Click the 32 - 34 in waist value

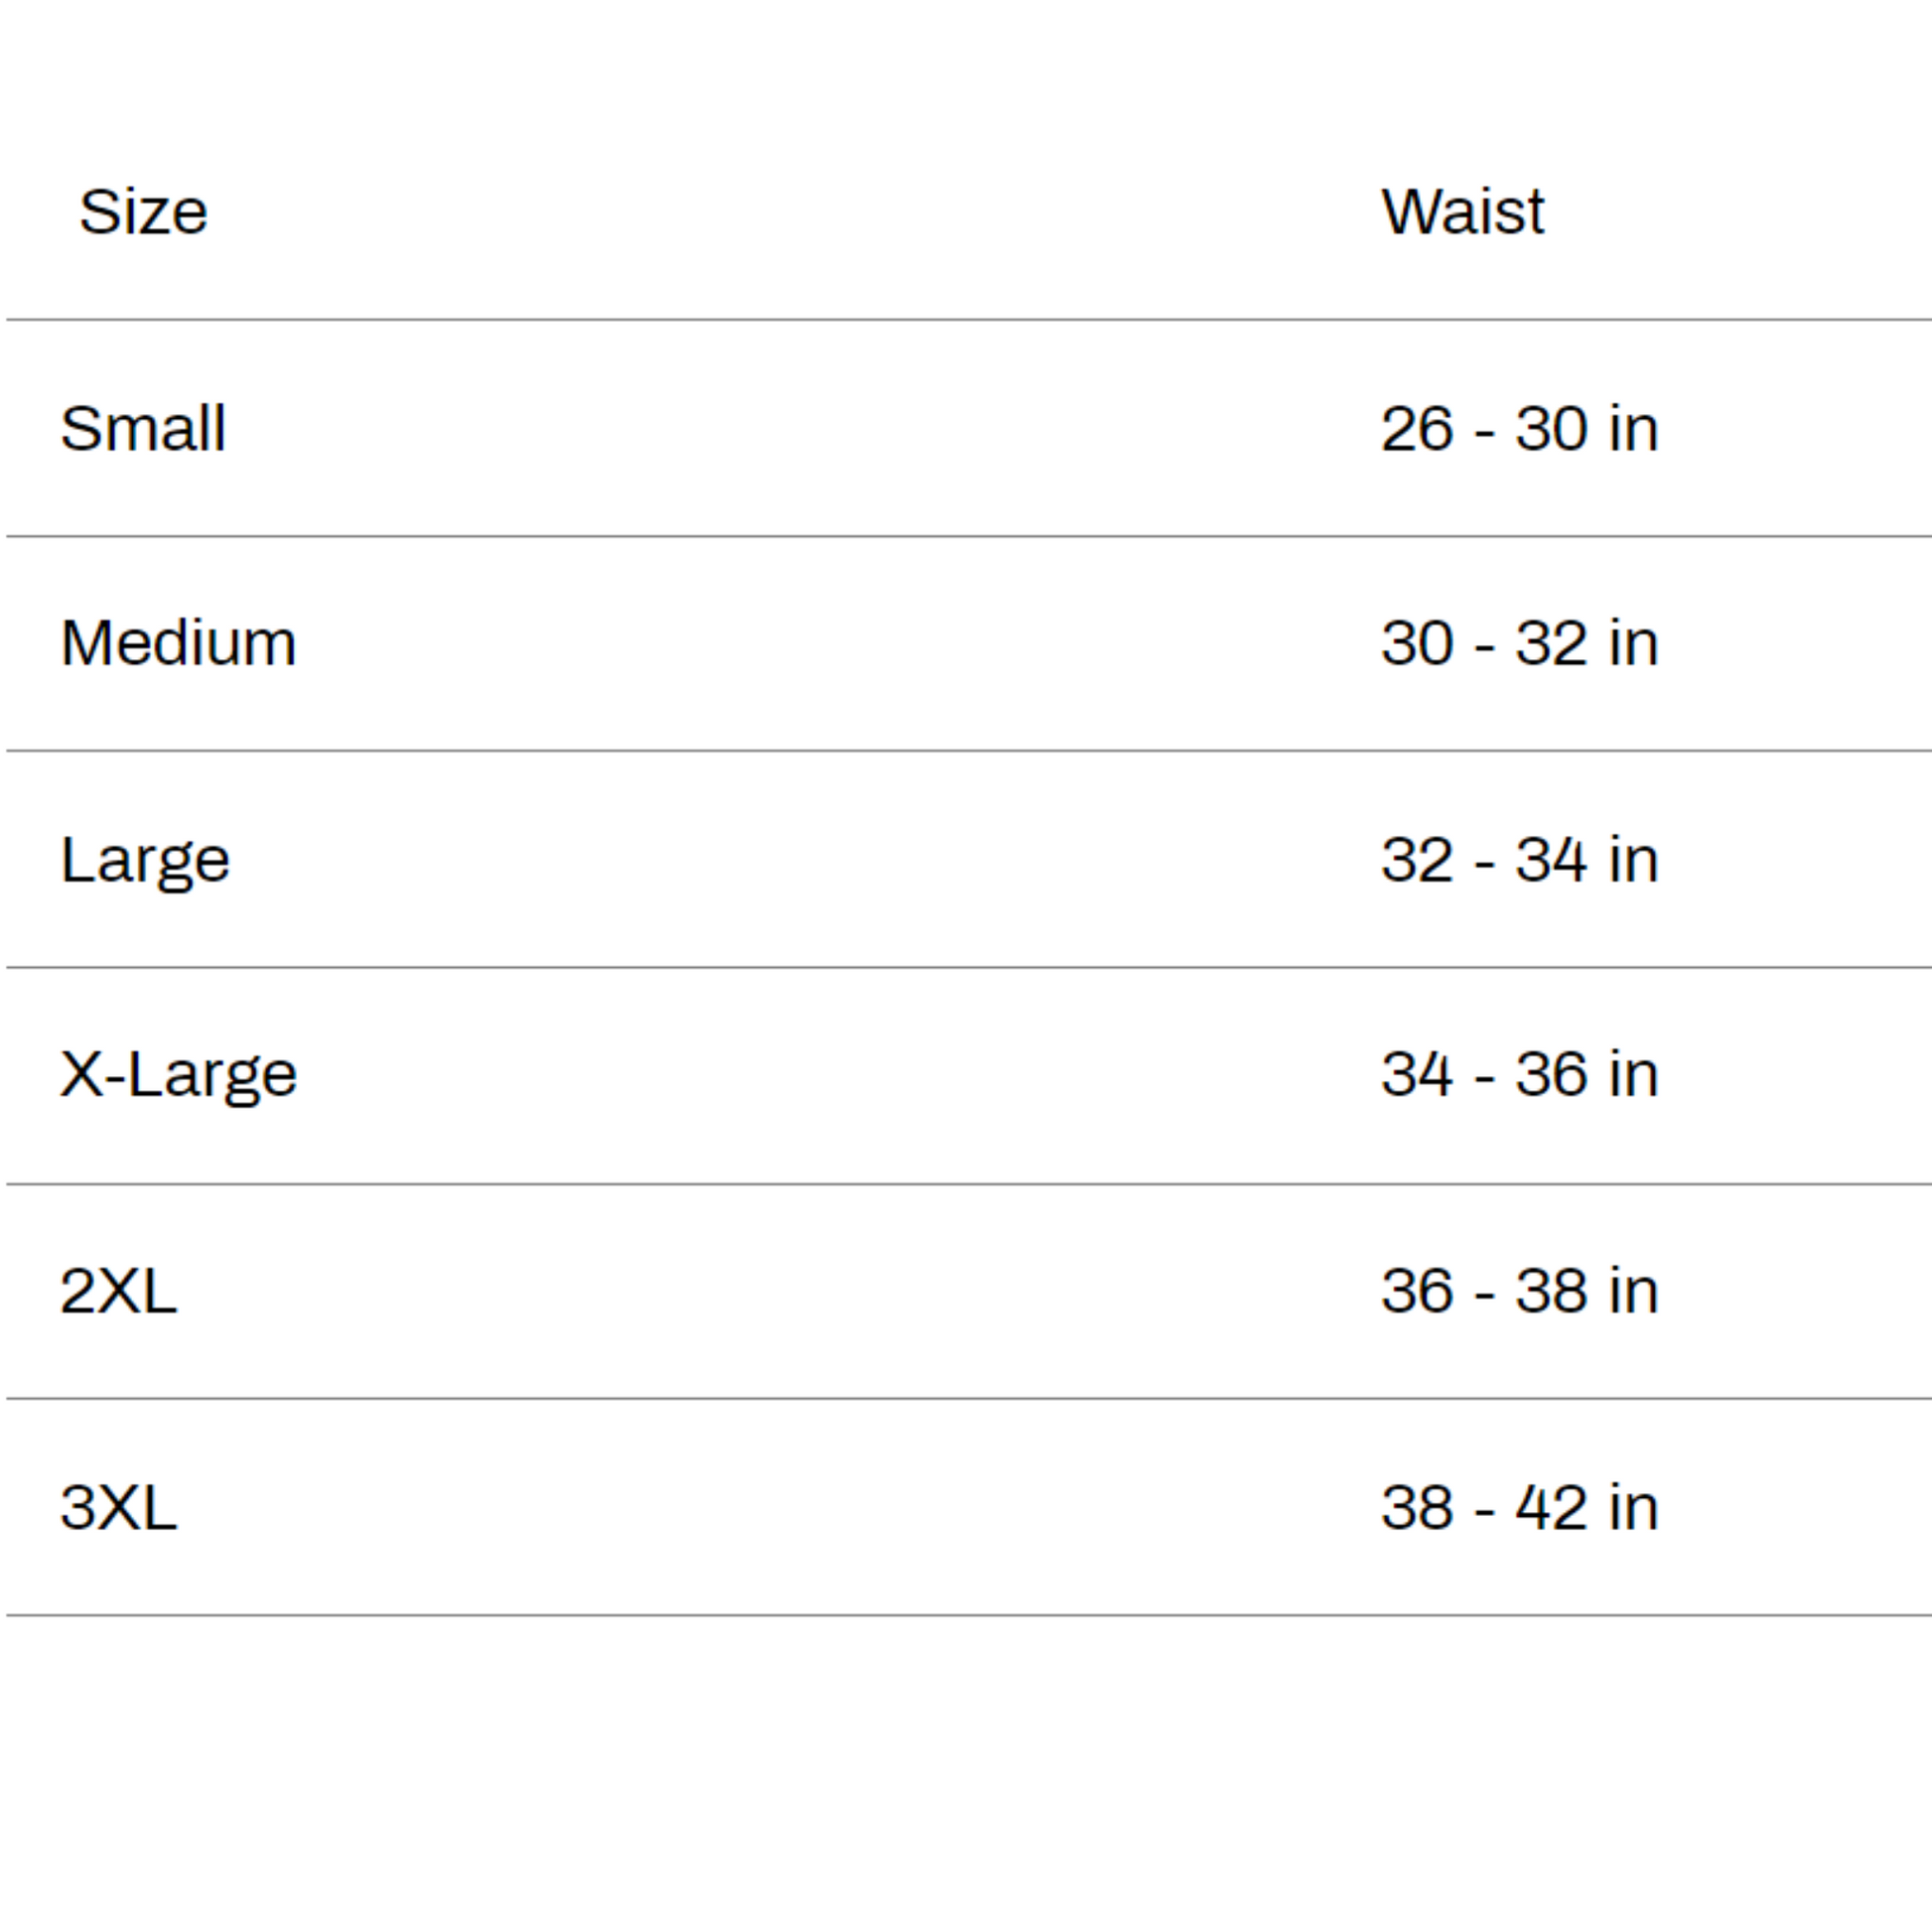[x=1519, y=860]
